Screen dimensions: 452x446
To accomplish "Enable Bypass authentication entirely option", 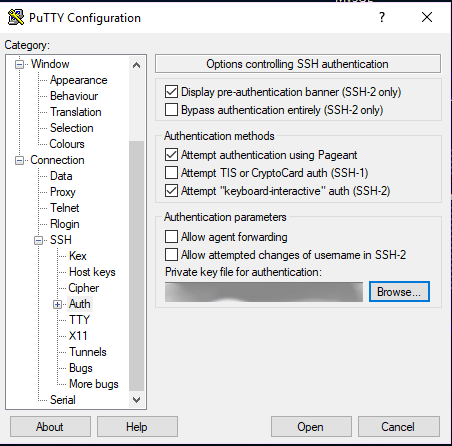I will point(171,110).
